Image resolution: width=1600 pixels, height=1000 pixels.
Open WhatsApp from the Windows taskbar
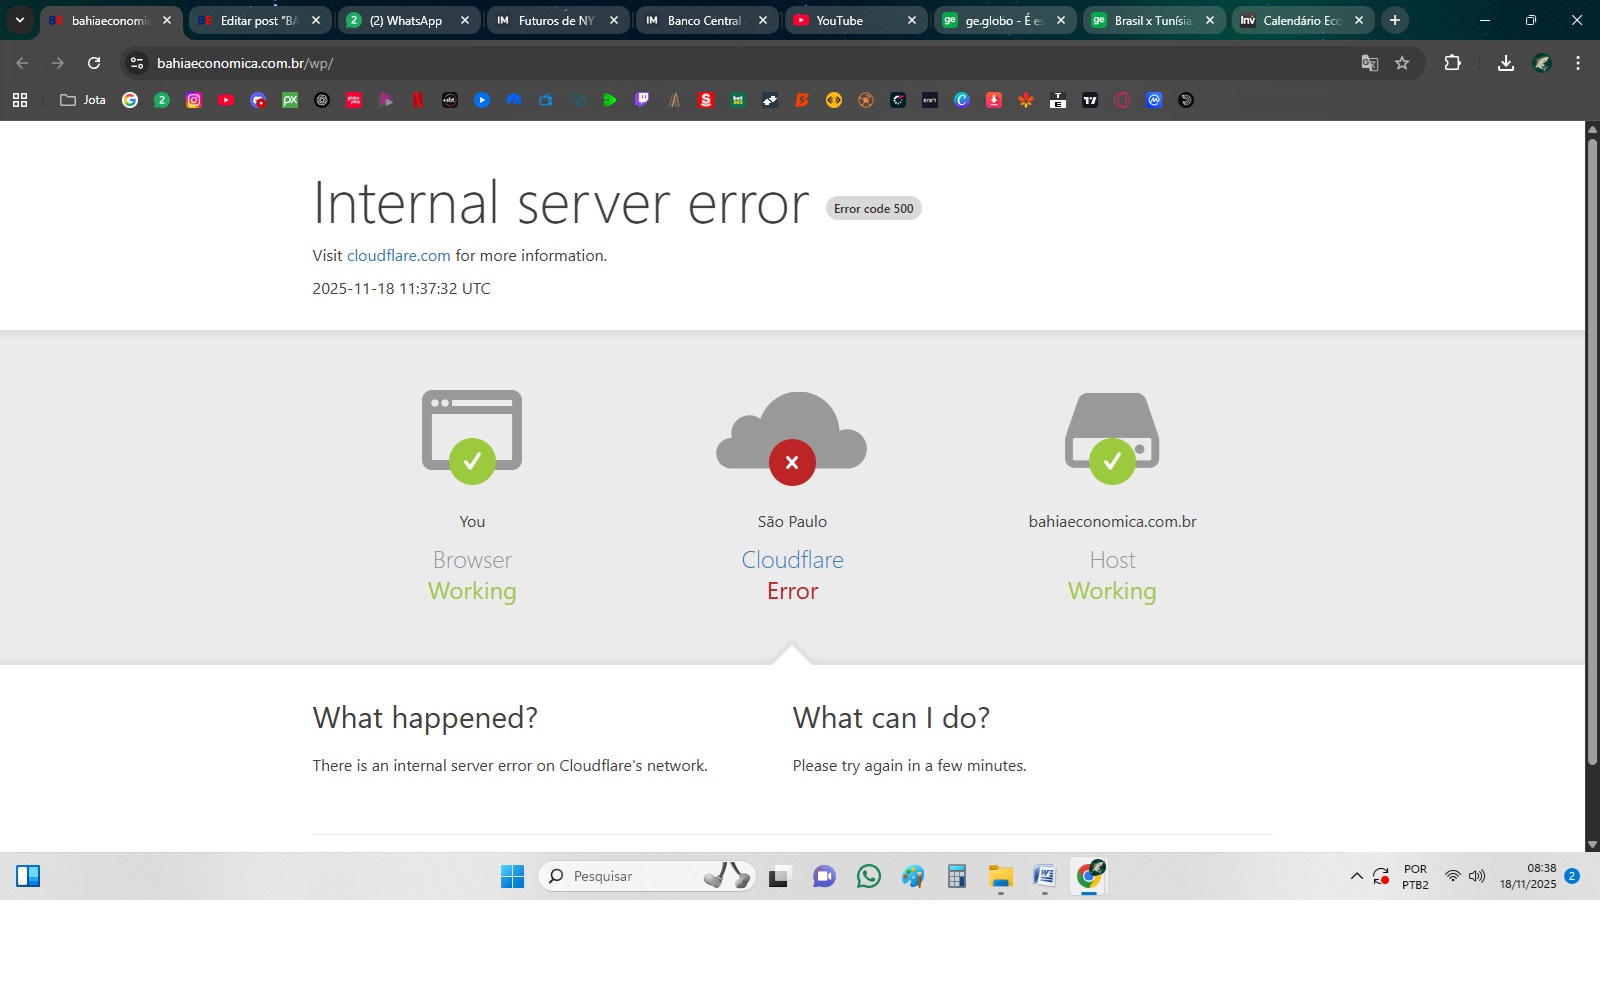[868, 877]
